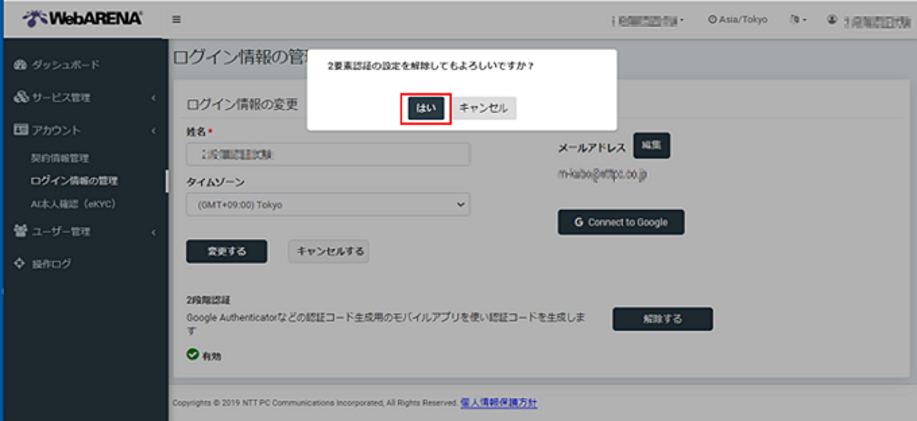Confirm with the はい button in the dialog
The width and height of the screenshot is (917, 421).
coord(426,109)
